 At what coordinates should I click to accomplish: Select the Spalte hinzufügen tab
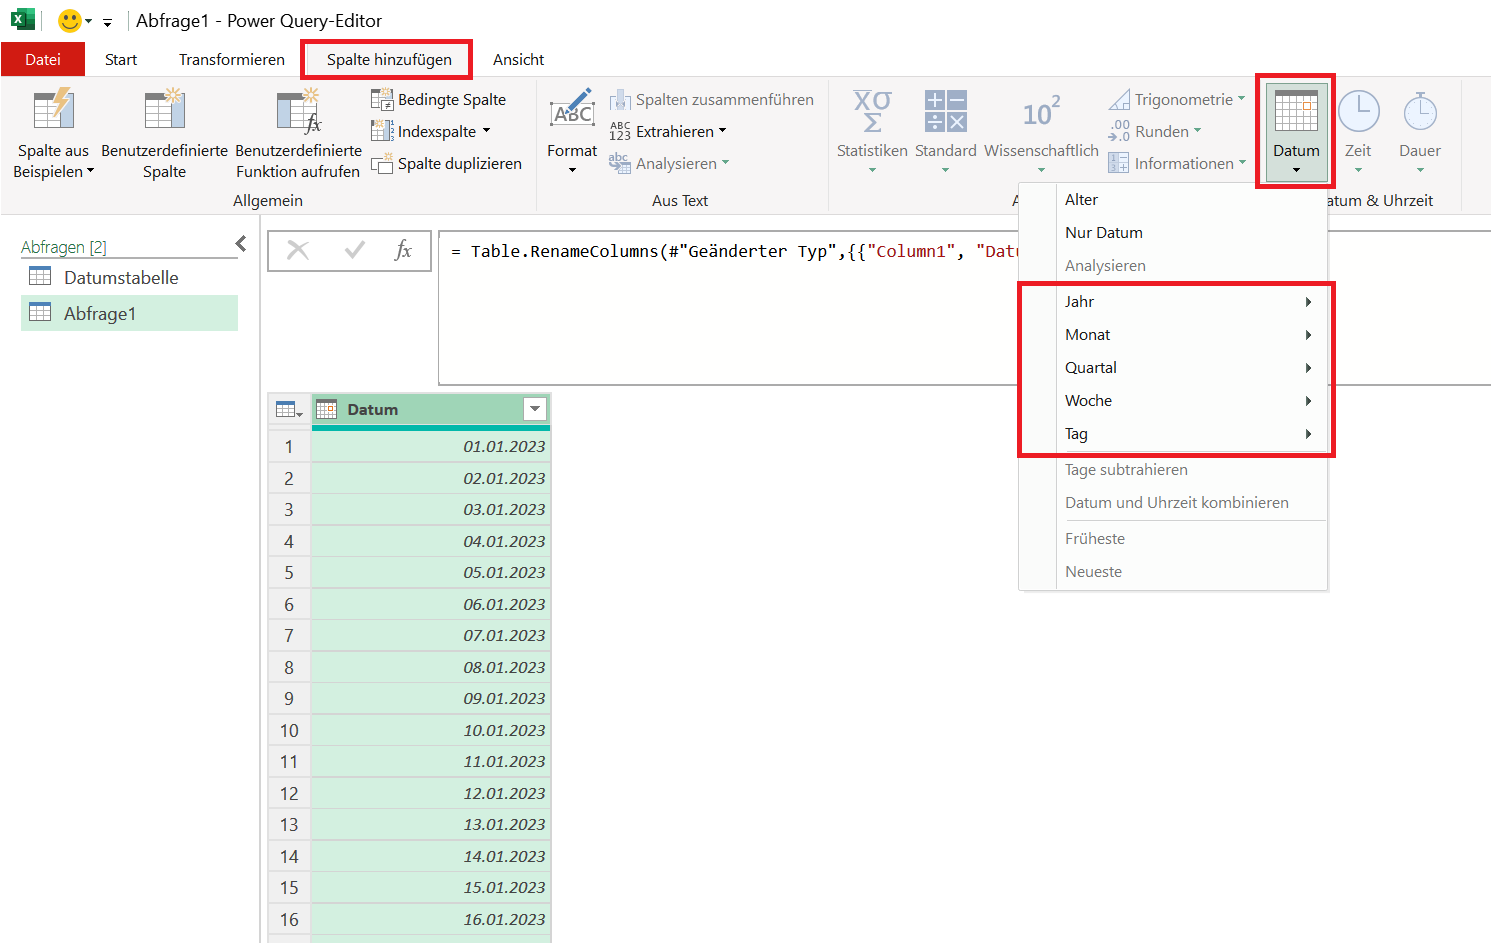pos(389,59)
